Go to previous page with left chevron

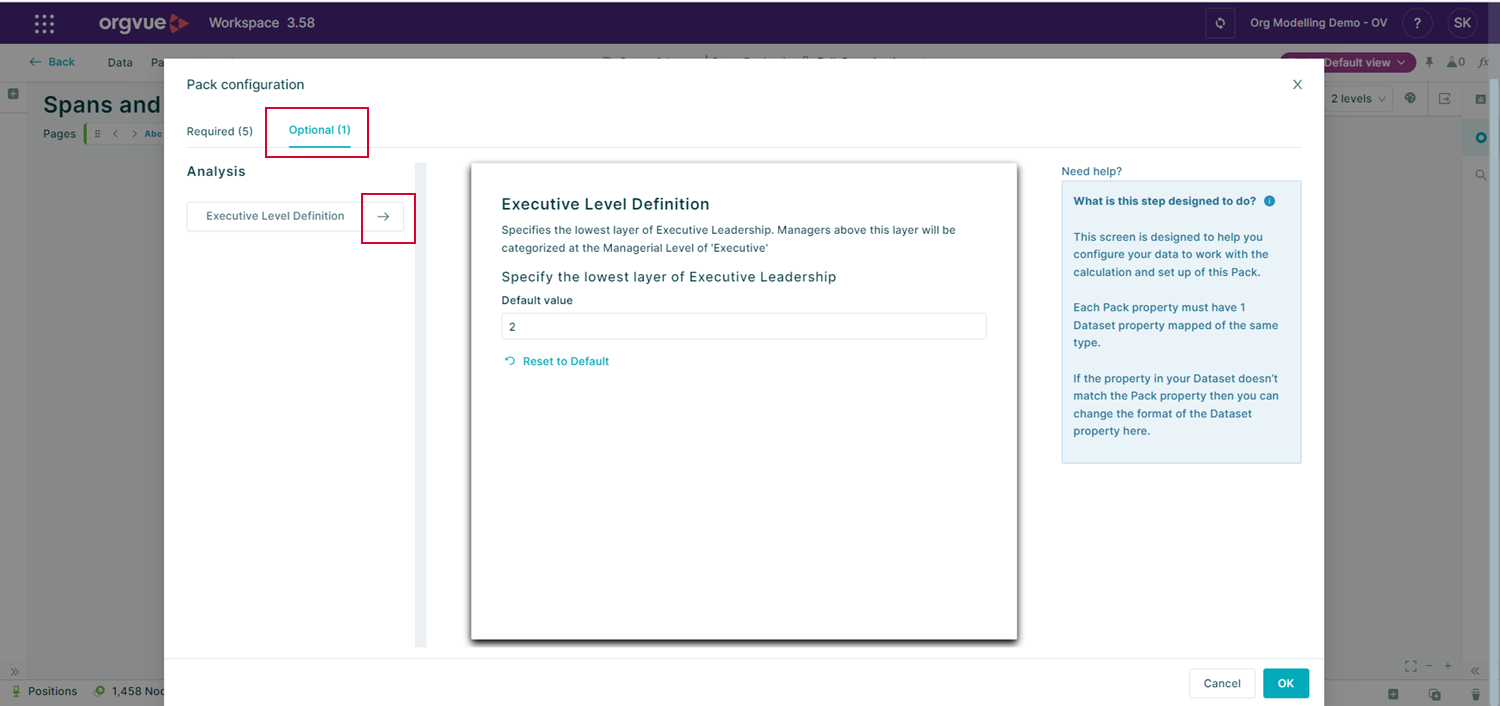(x=116, y=133)
